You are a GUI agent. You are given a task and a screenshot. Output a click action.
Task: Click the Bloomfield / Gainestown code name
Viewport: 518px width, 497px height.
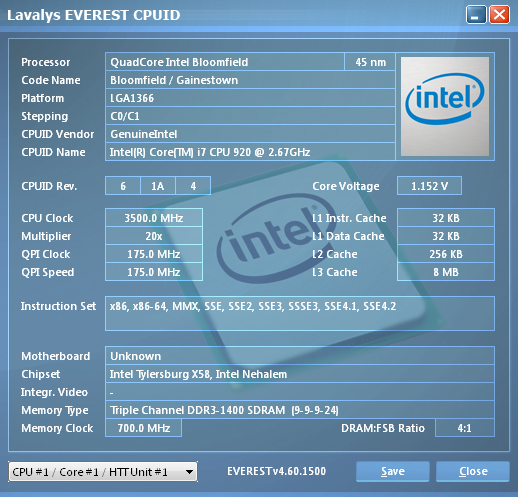pyautogui.click(x=250, y=80)
